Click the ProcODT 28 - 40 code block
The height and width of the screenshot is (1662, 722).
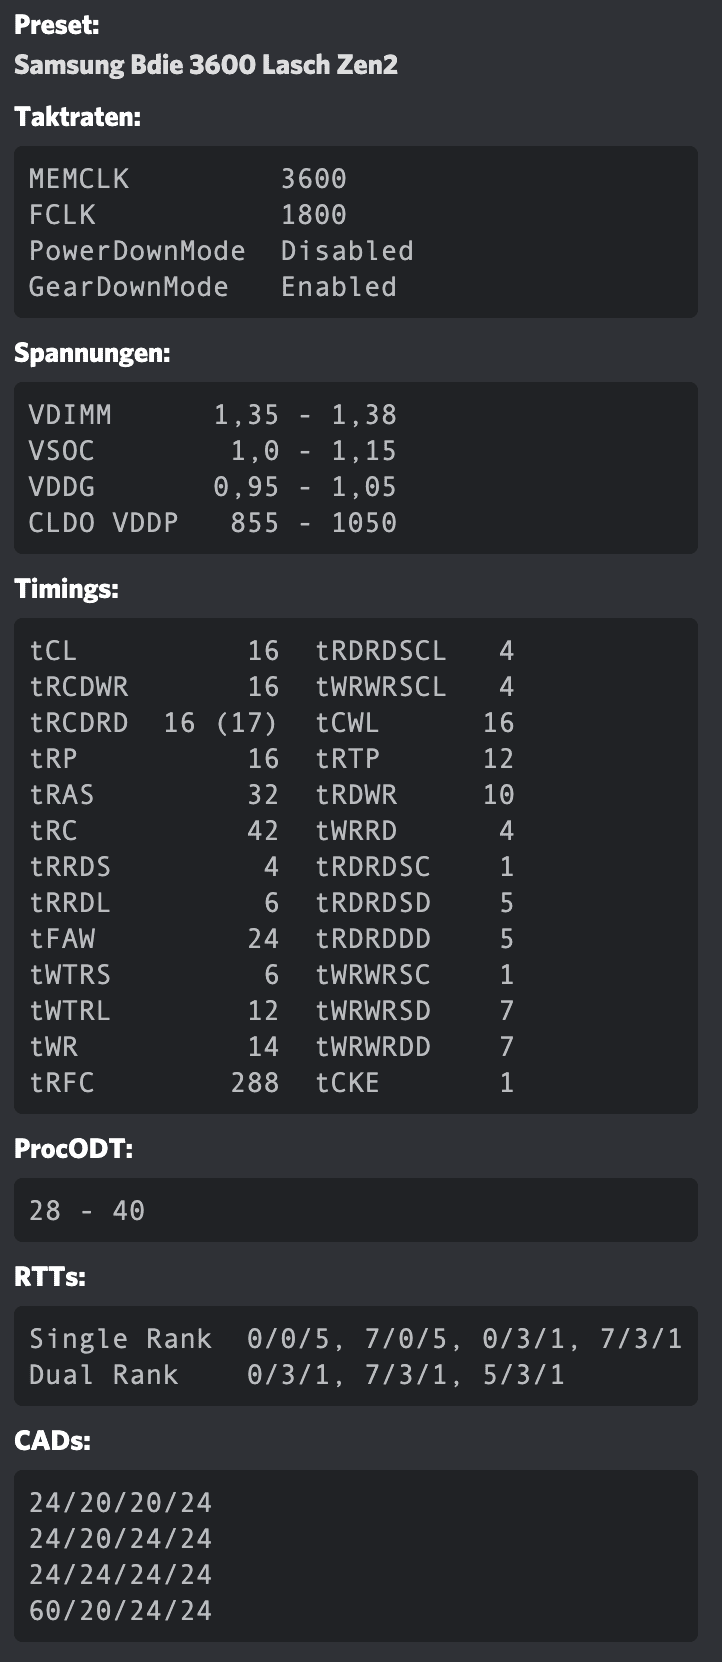coord(356,1210)
